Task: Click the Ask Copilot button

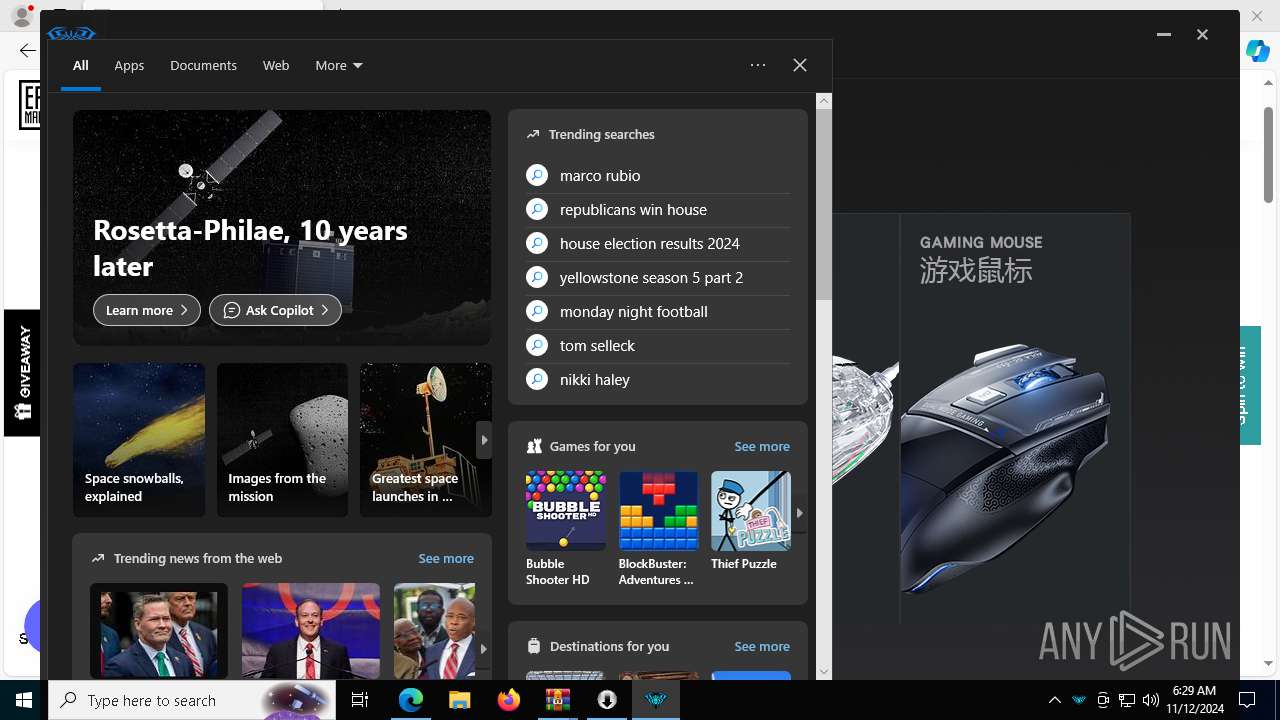Action: [x=275, y=310]
